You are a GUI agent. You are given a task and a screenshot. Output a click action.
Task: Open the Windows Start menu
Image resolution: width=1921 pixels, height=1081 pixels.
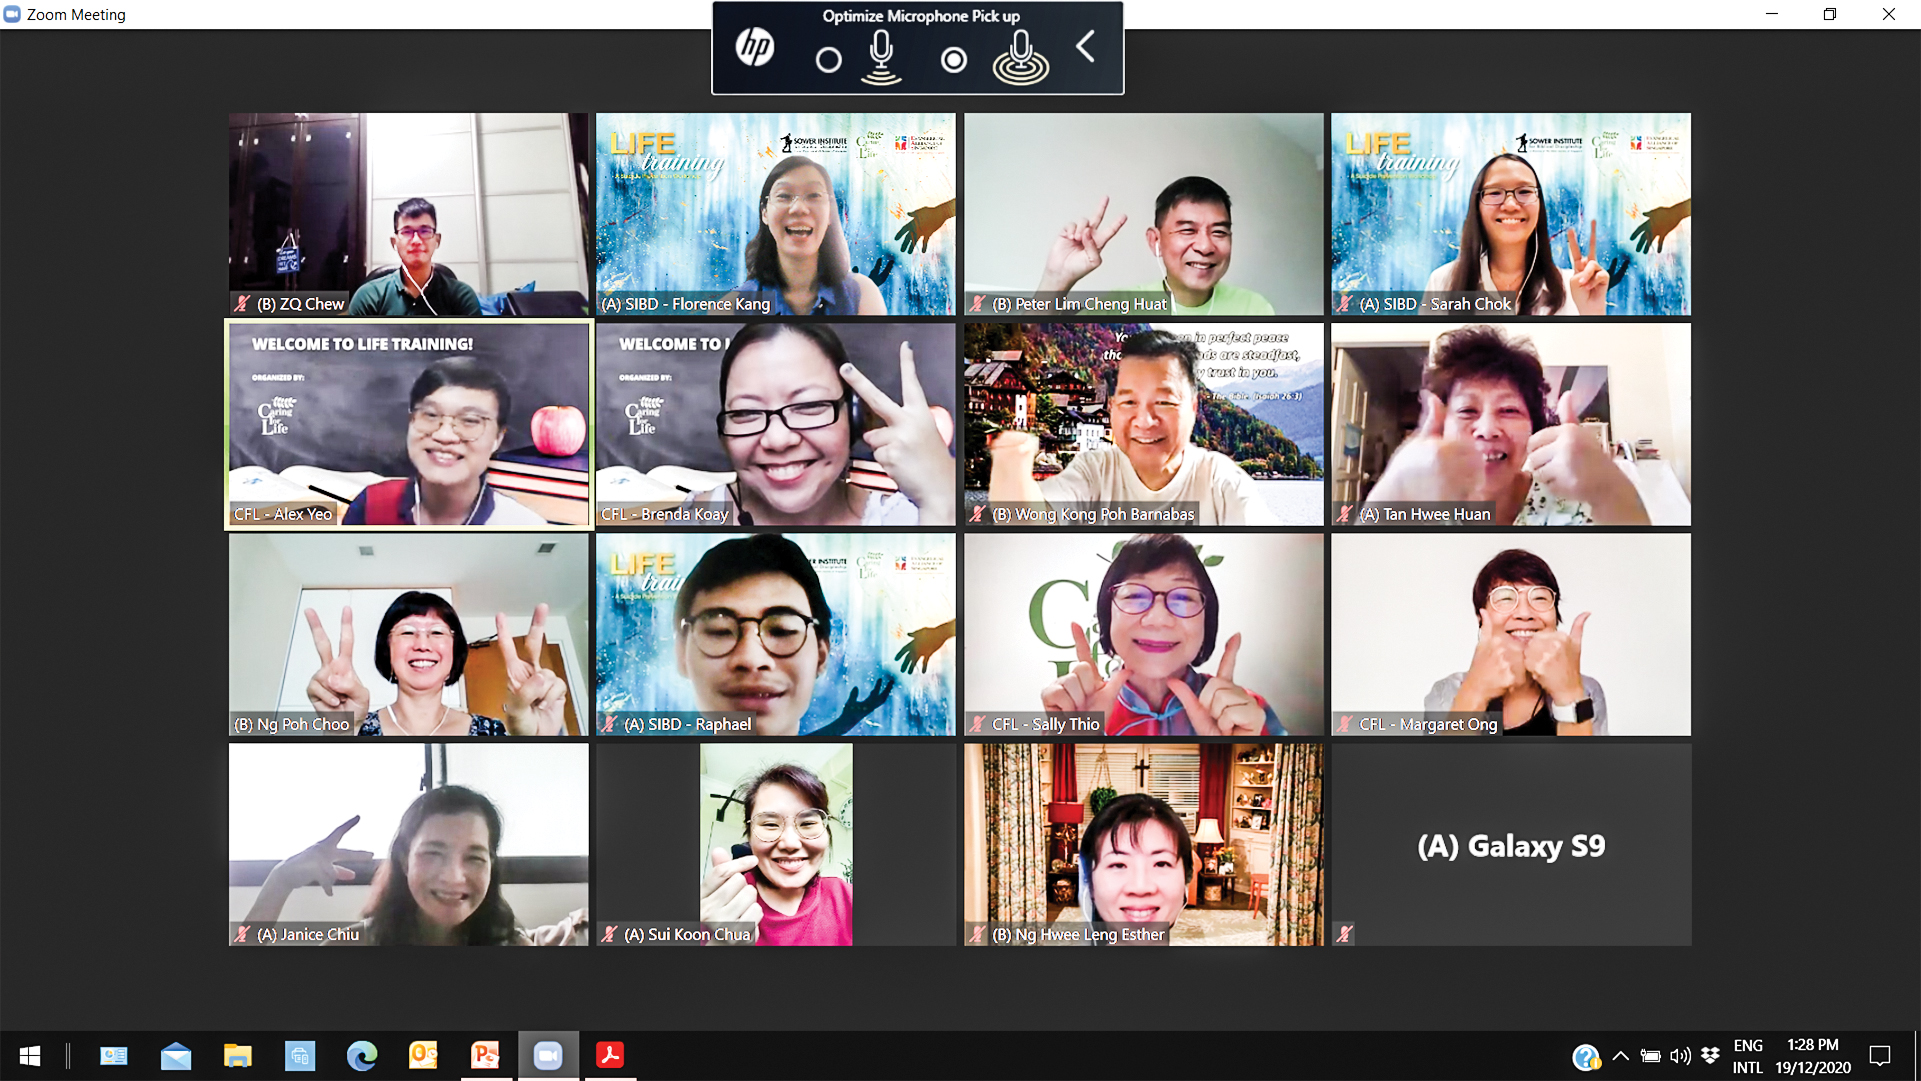click(x=30, y=1055)
